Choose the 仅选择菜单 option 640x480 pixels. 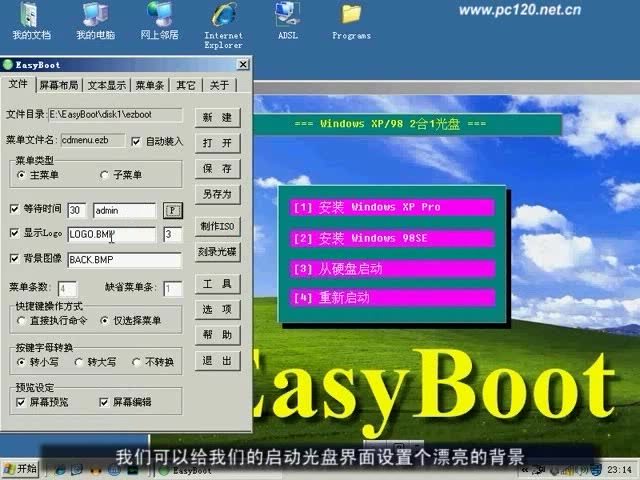pyautogui.click(x=104, y=320)
